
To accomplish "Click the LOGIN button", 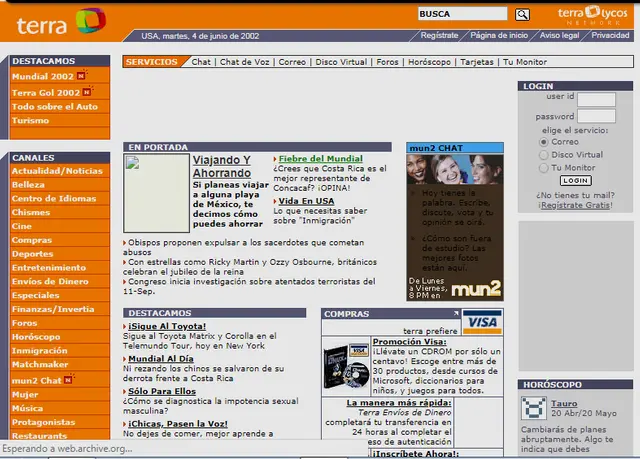I will tap(576, 181).
